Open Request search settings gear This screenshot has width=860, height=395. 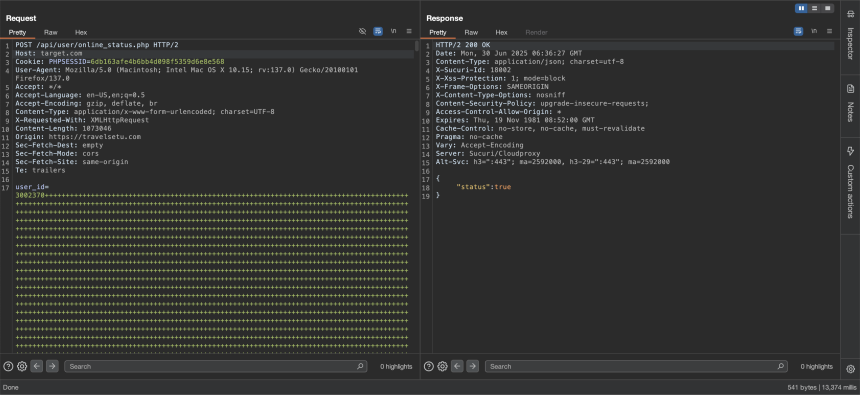click(22, 366)
